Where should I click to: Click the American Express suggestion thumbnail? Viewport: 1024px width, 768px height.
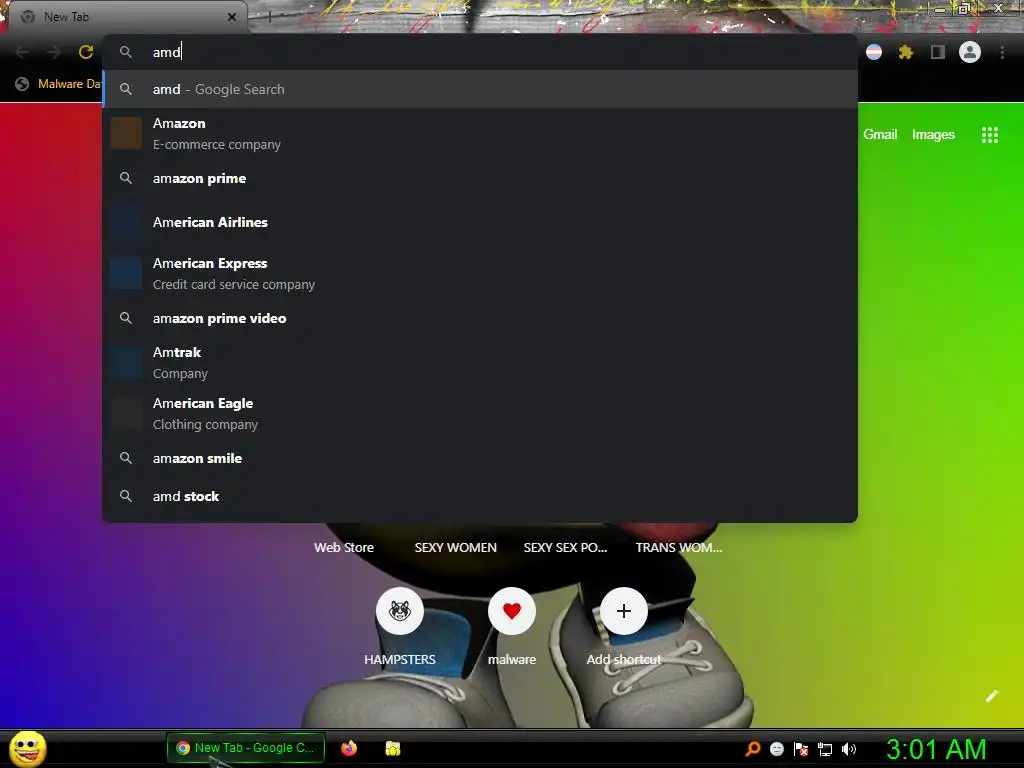pyautogui.click(x=126, y=273)
